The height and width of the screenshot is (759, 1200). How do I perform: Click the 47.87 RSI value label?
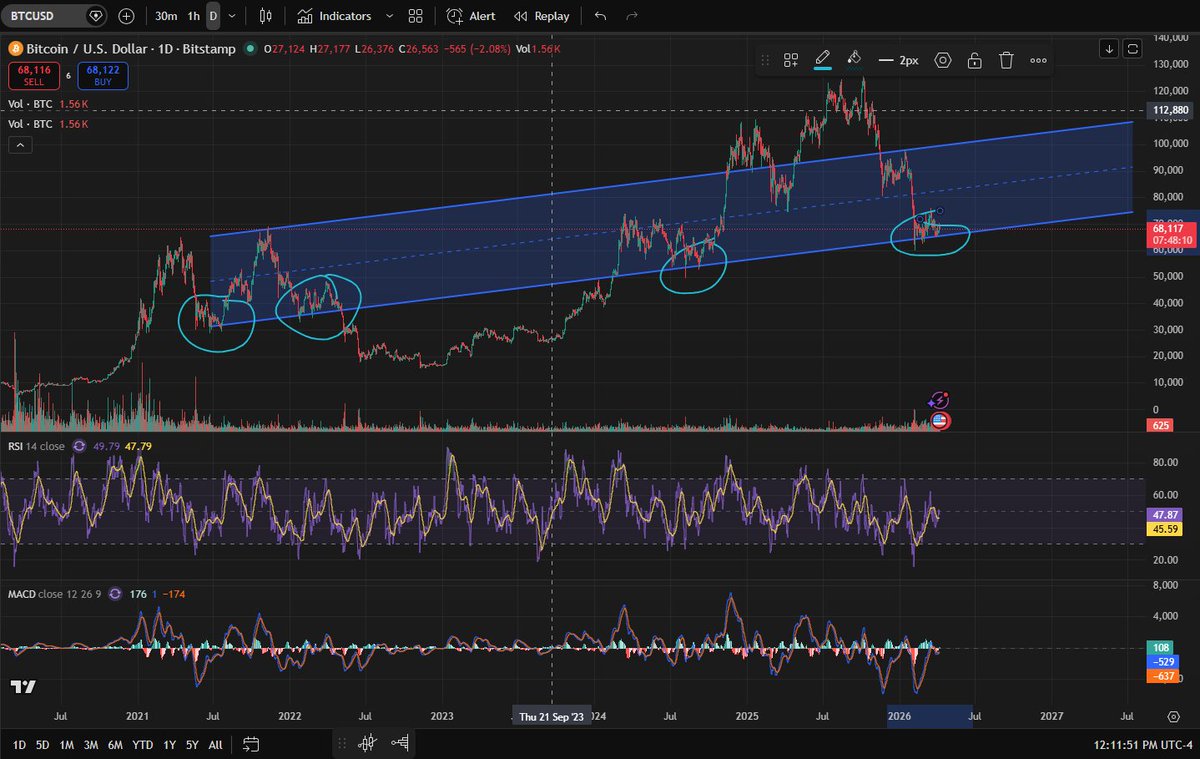pyautogui.click(x=1166, y=513)
